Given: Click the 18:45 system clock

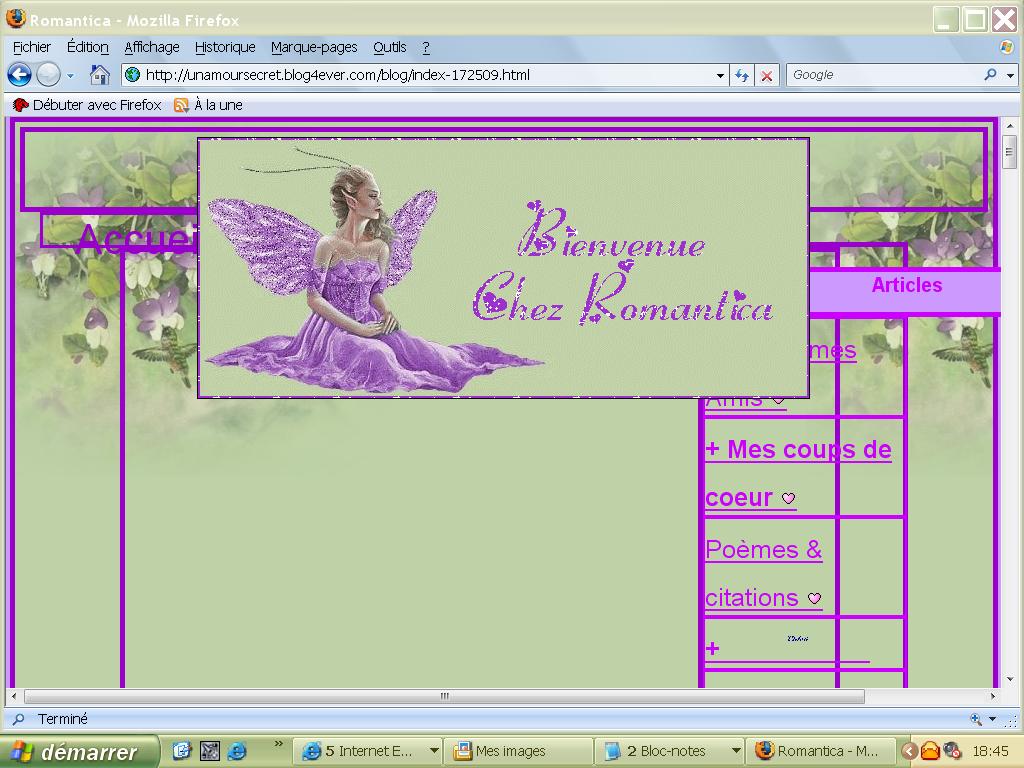Looking at the screenshot, I should (990, 751).
